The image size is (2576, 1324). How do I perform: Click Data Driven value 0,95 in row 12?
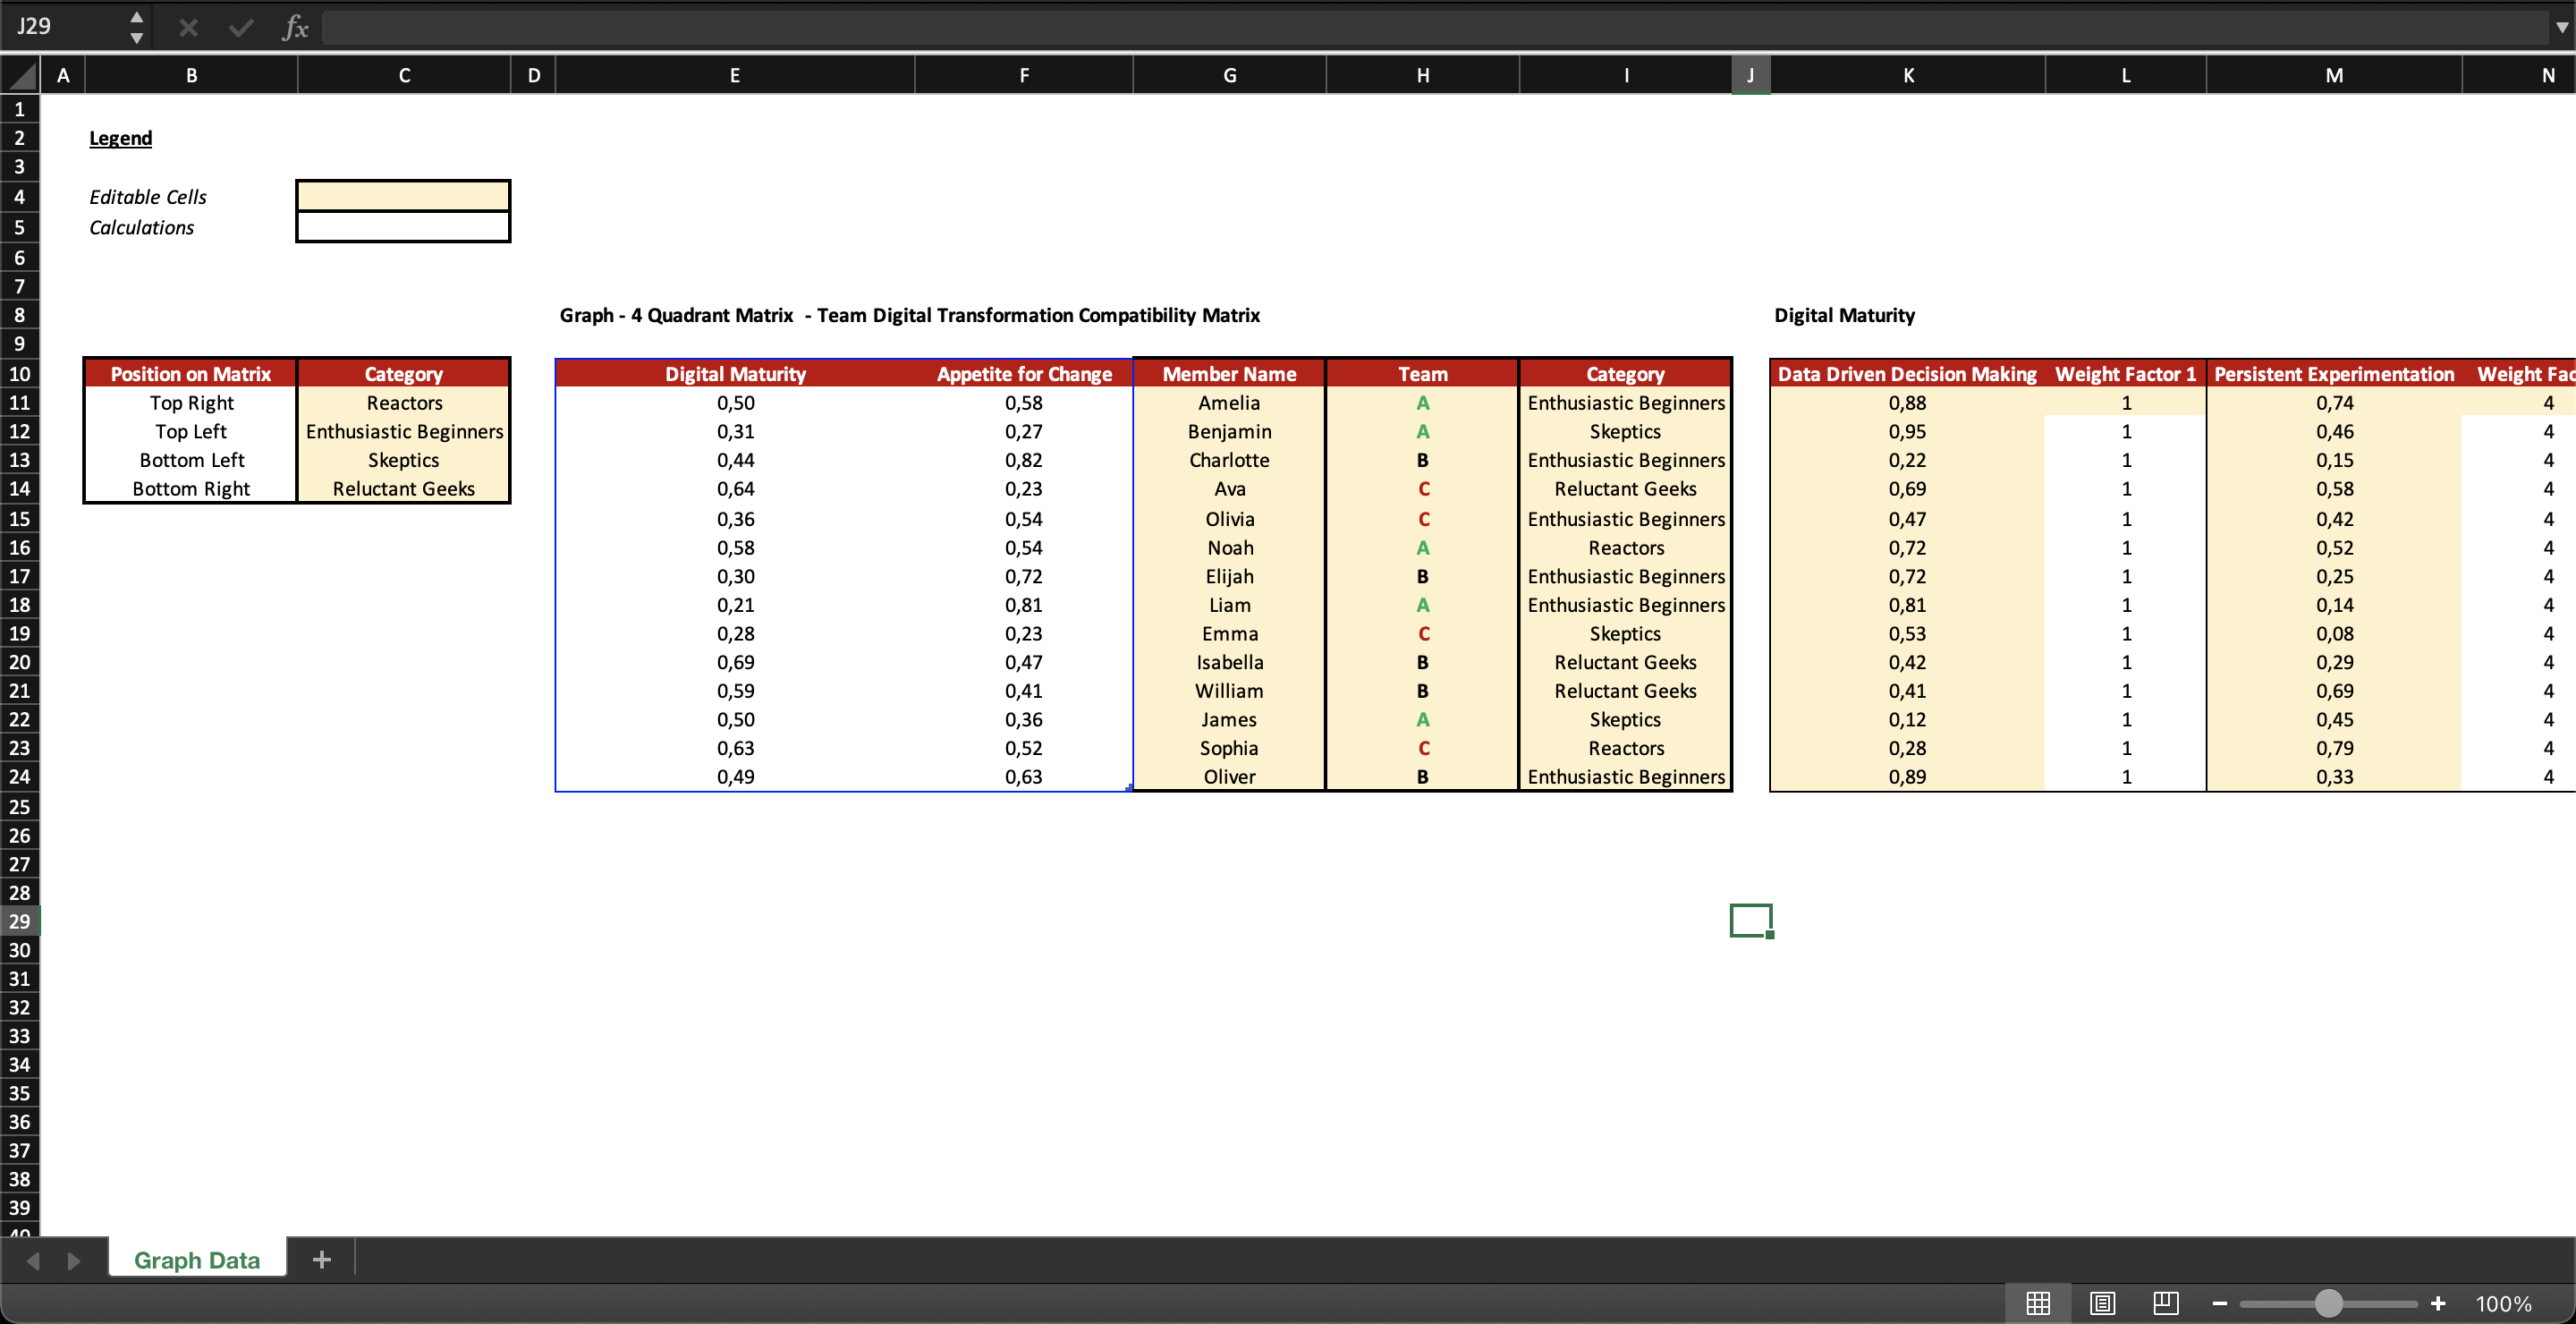1907,432
